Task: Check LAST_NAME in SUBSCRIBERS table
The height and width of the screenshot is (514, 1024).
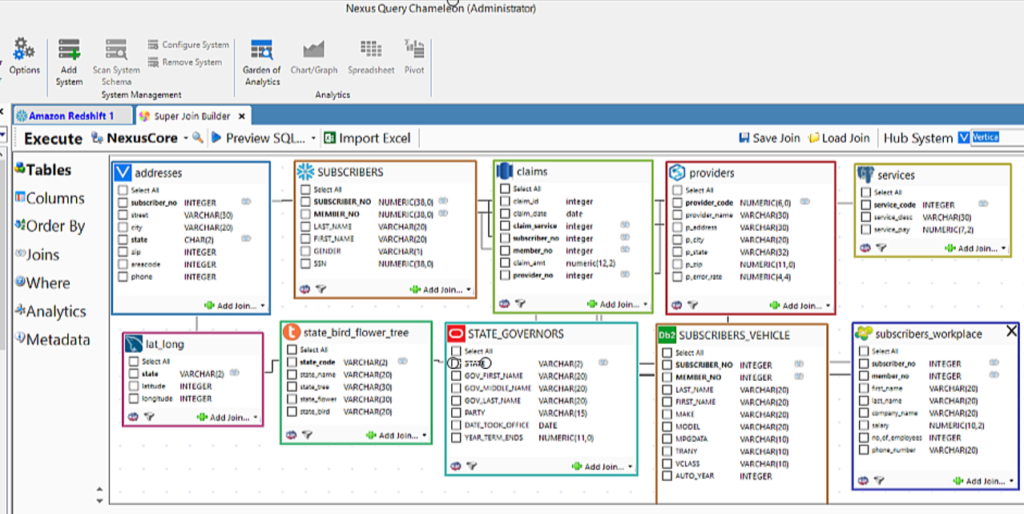Action: pyautogui.click(x=305, y=226)
